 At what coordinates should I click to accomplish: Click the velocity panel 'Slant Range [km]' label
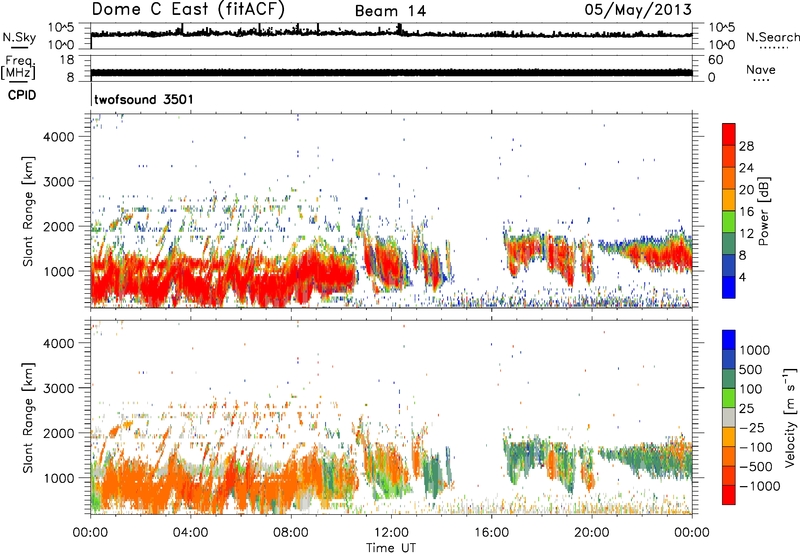pos(28,418)
